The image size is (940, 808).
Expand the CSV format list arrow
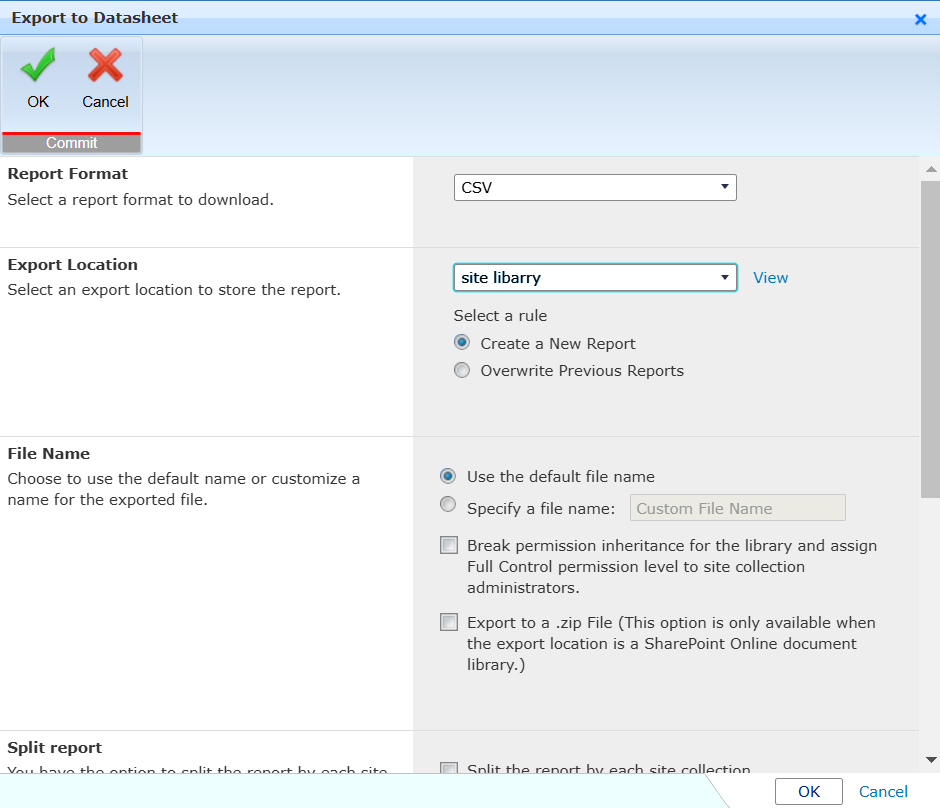[x=725, y=187]
